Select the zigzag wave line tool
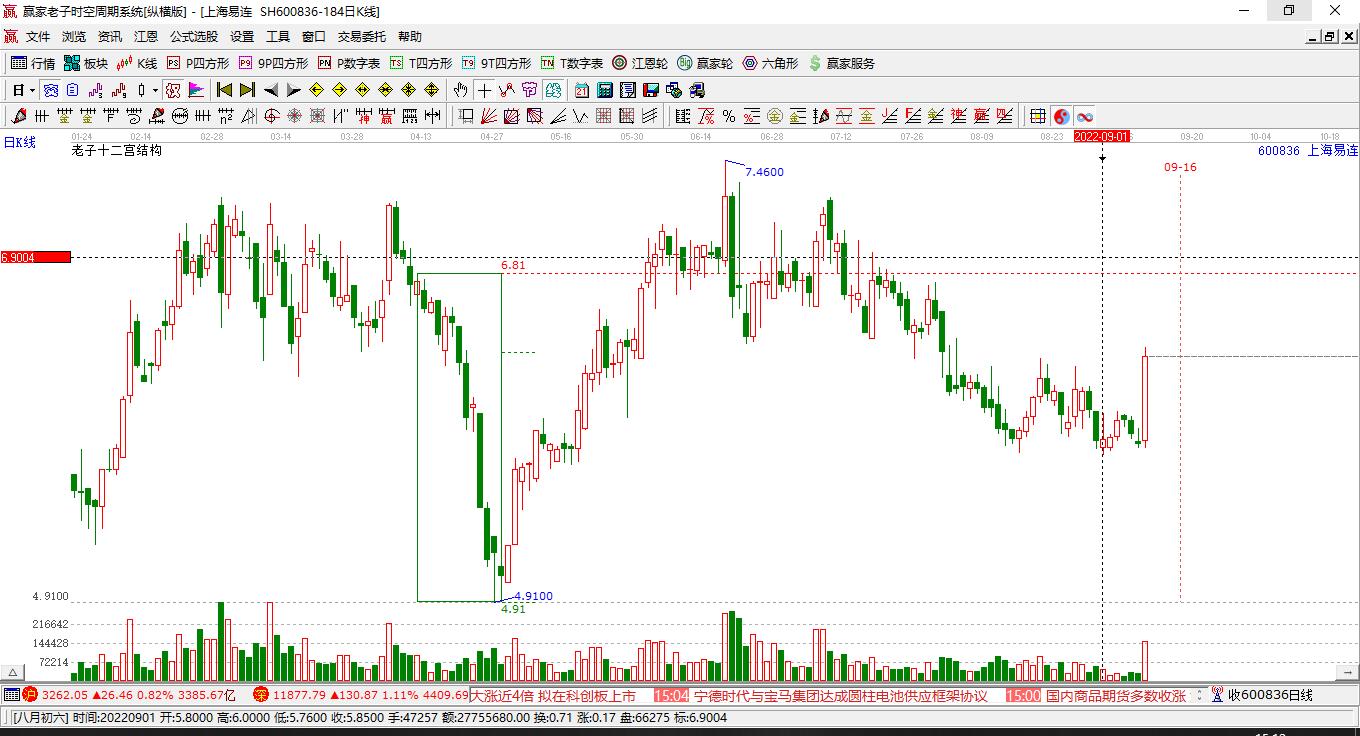Image resolution: width=1360 pixels, height=736 pixels. coord(581,116)
